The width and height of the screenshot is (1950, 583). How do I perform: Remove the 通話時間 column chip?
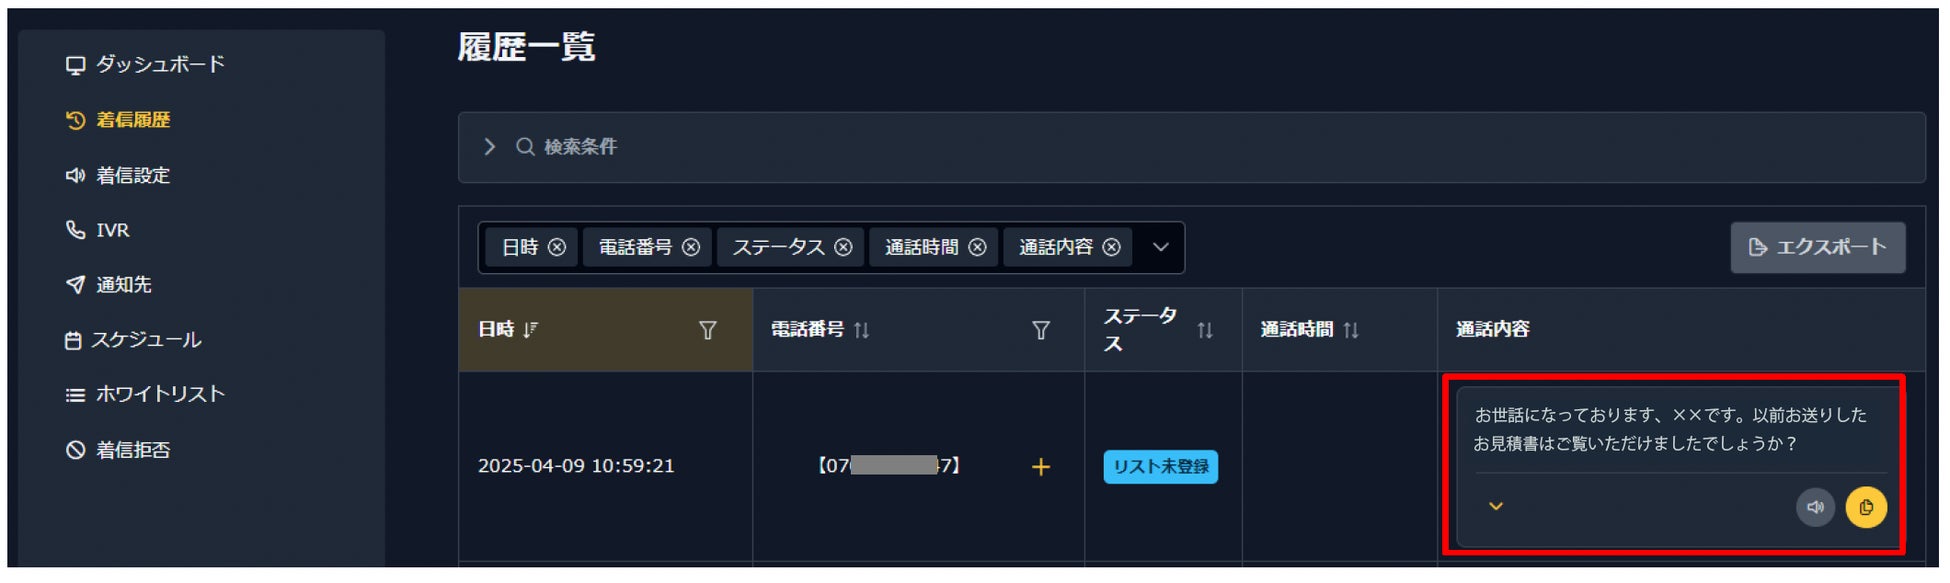coord(977,247)
